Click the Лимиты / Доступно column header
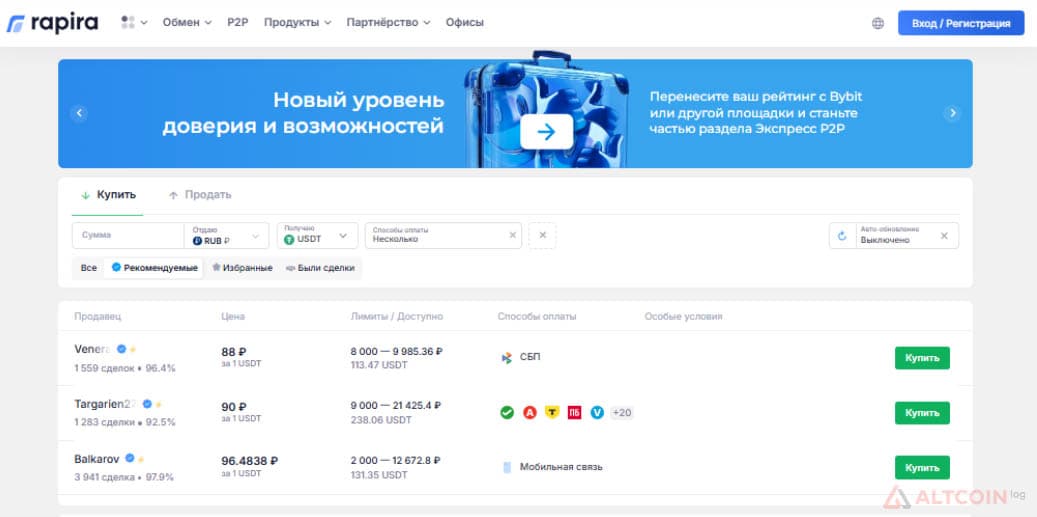 [397, 317]
